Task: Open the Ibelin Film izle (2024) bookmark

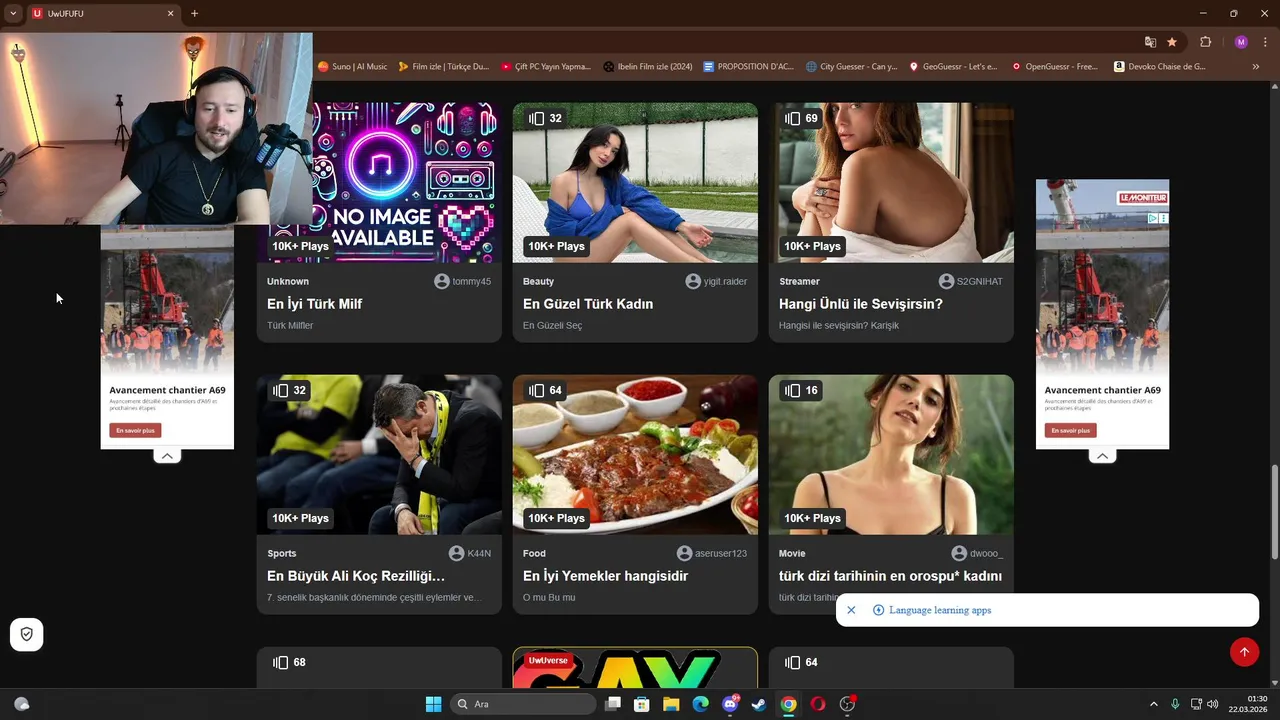Action: coord(647,67)
